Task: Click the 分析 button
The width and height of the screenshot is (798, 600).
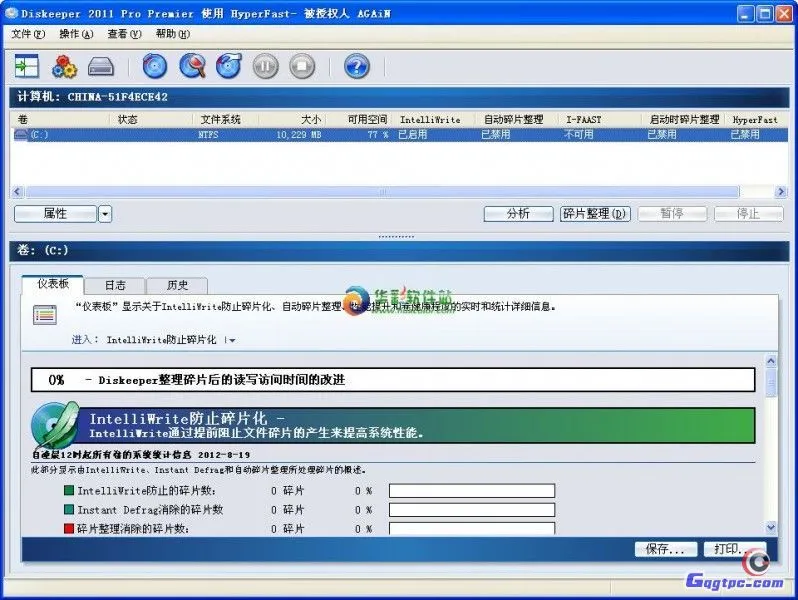Action: [518, 214]
